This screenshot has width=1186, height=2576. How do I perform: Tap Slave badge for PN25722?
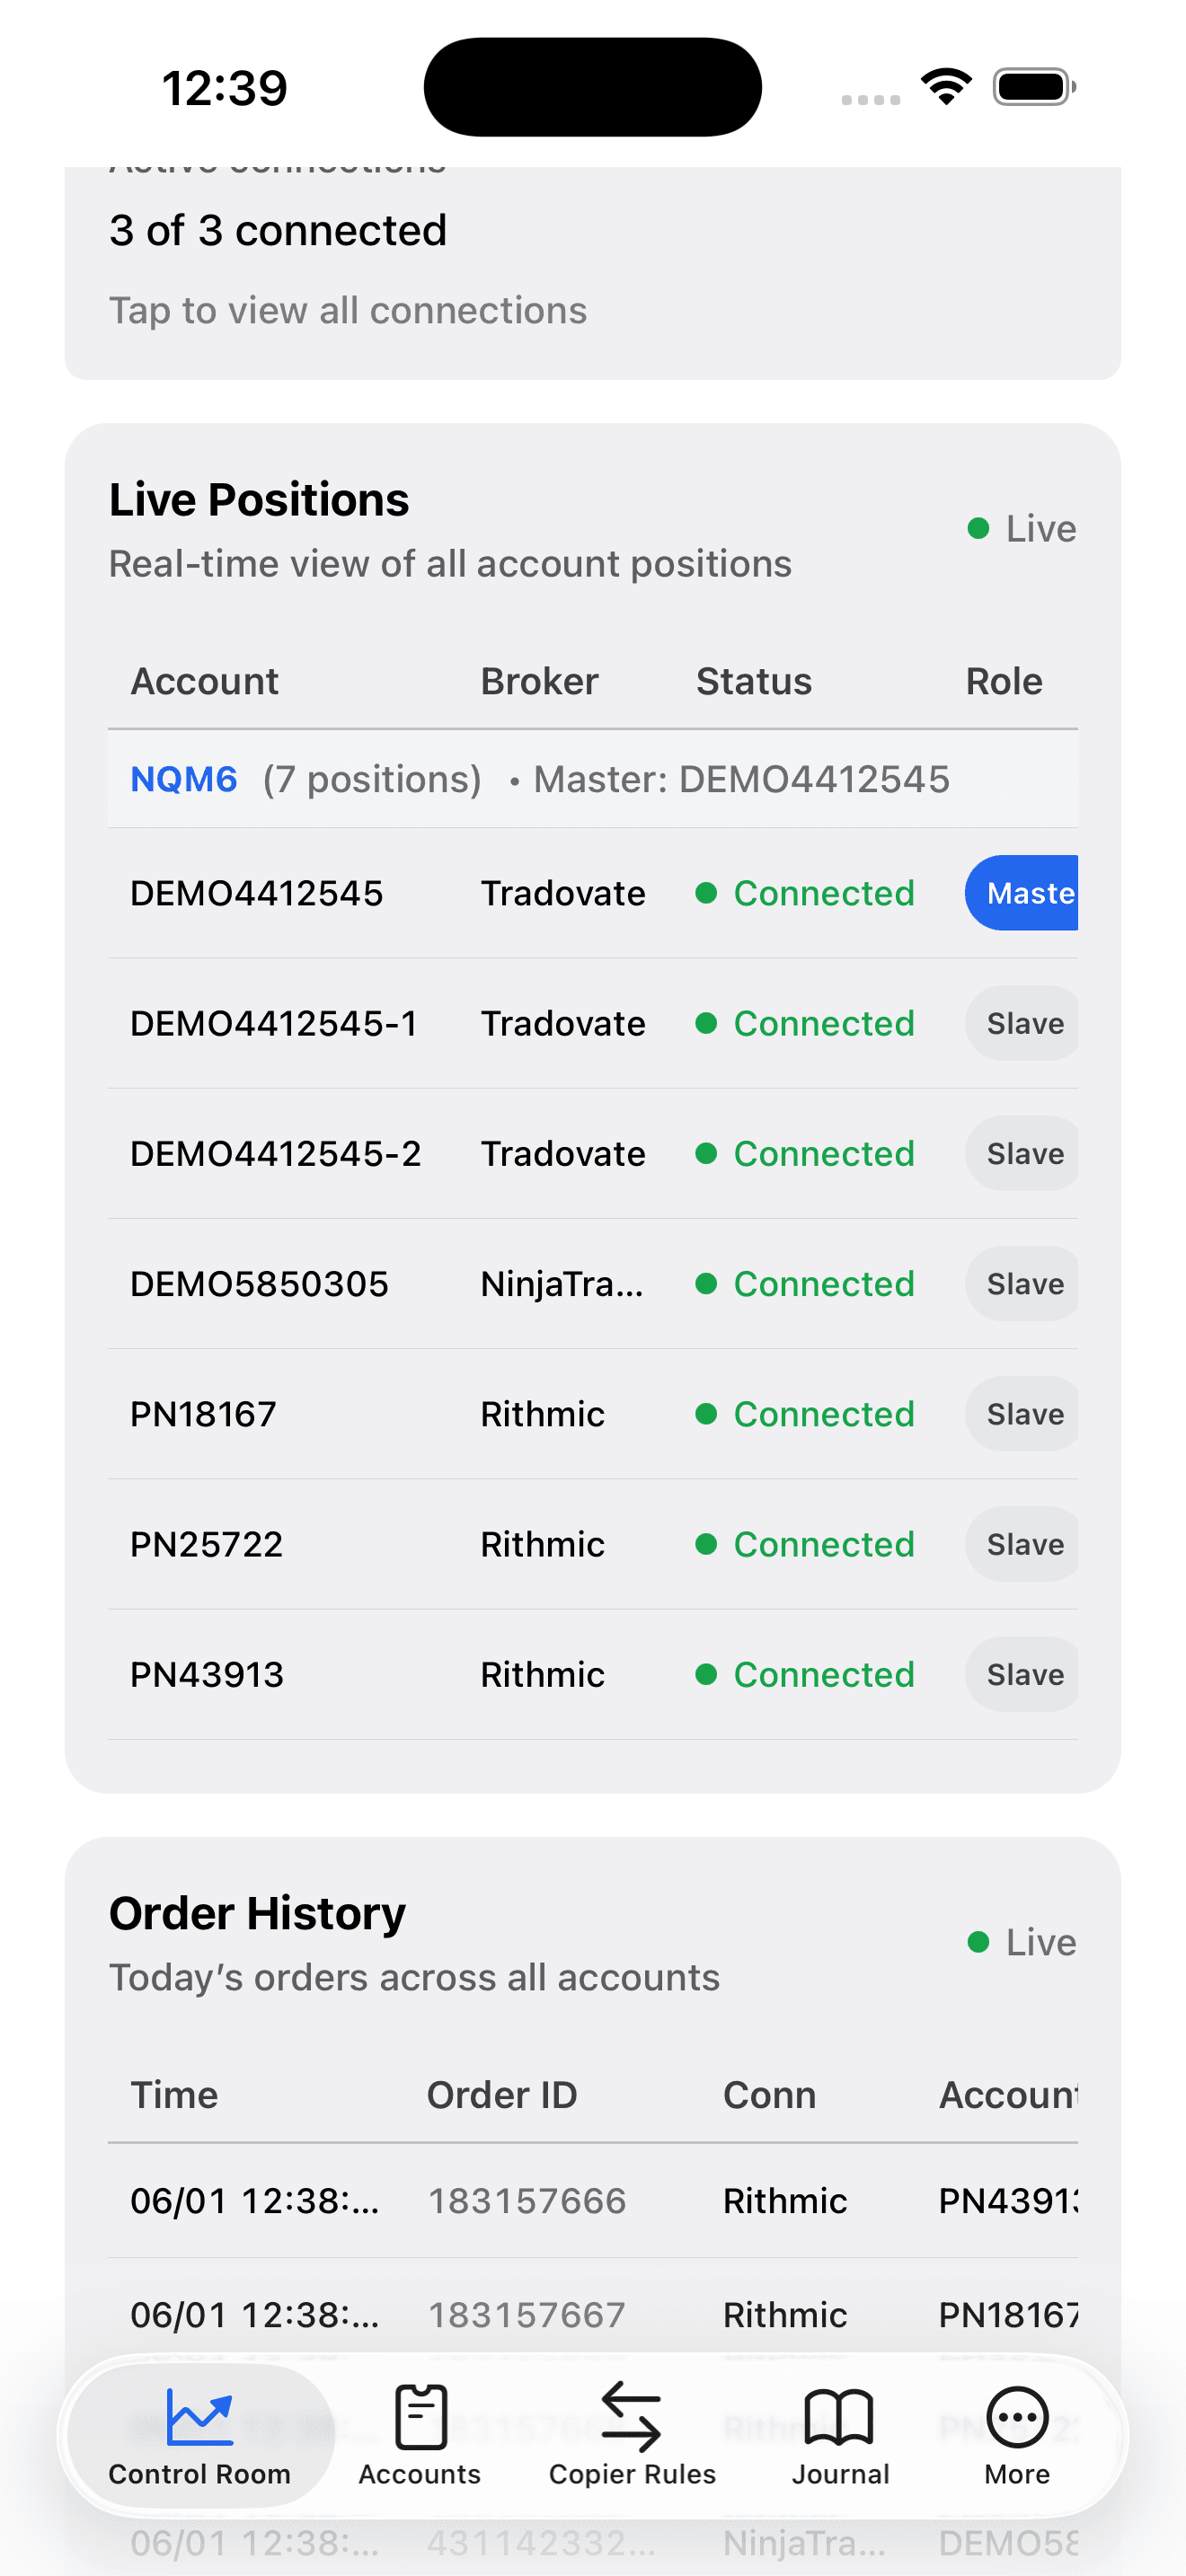[1022, 1544]
